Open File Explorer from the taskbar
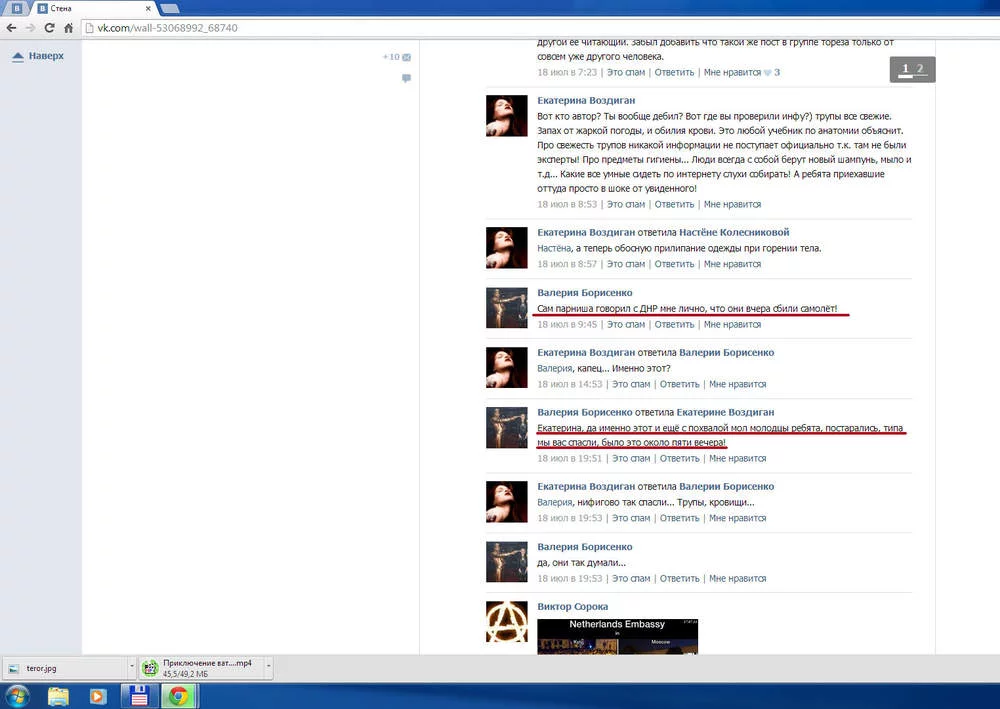Image resolution: width=1000 pixels, height=709 pixels. (58, 696)
